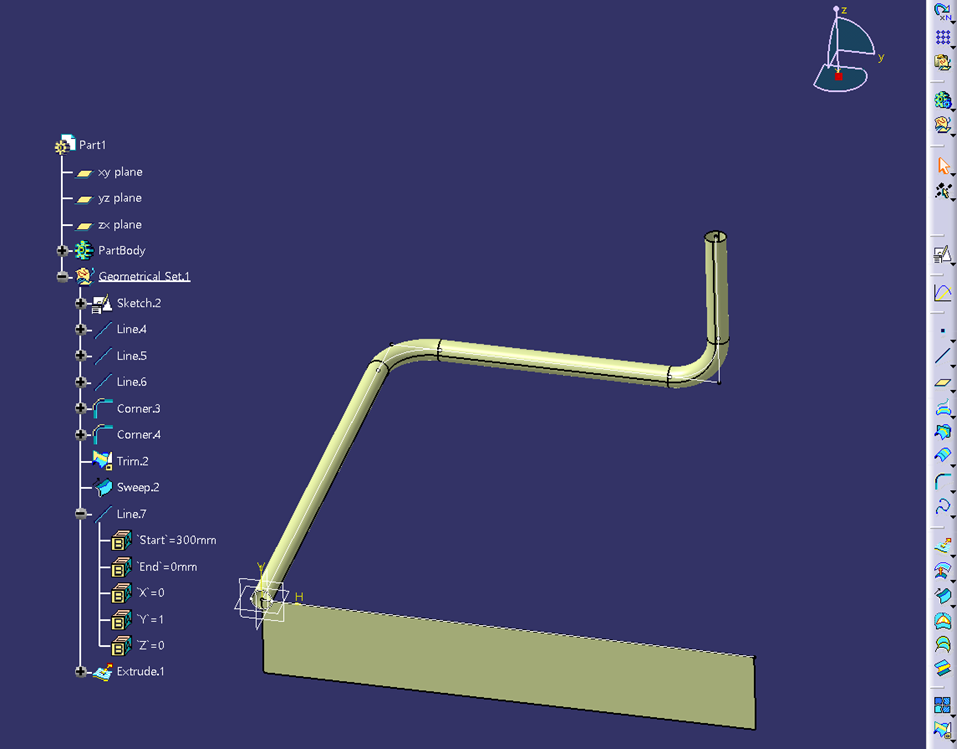This screenshot has width=957, height=749.
Task: Select the Object Repetition tool
Action: (x=942, y=12)
